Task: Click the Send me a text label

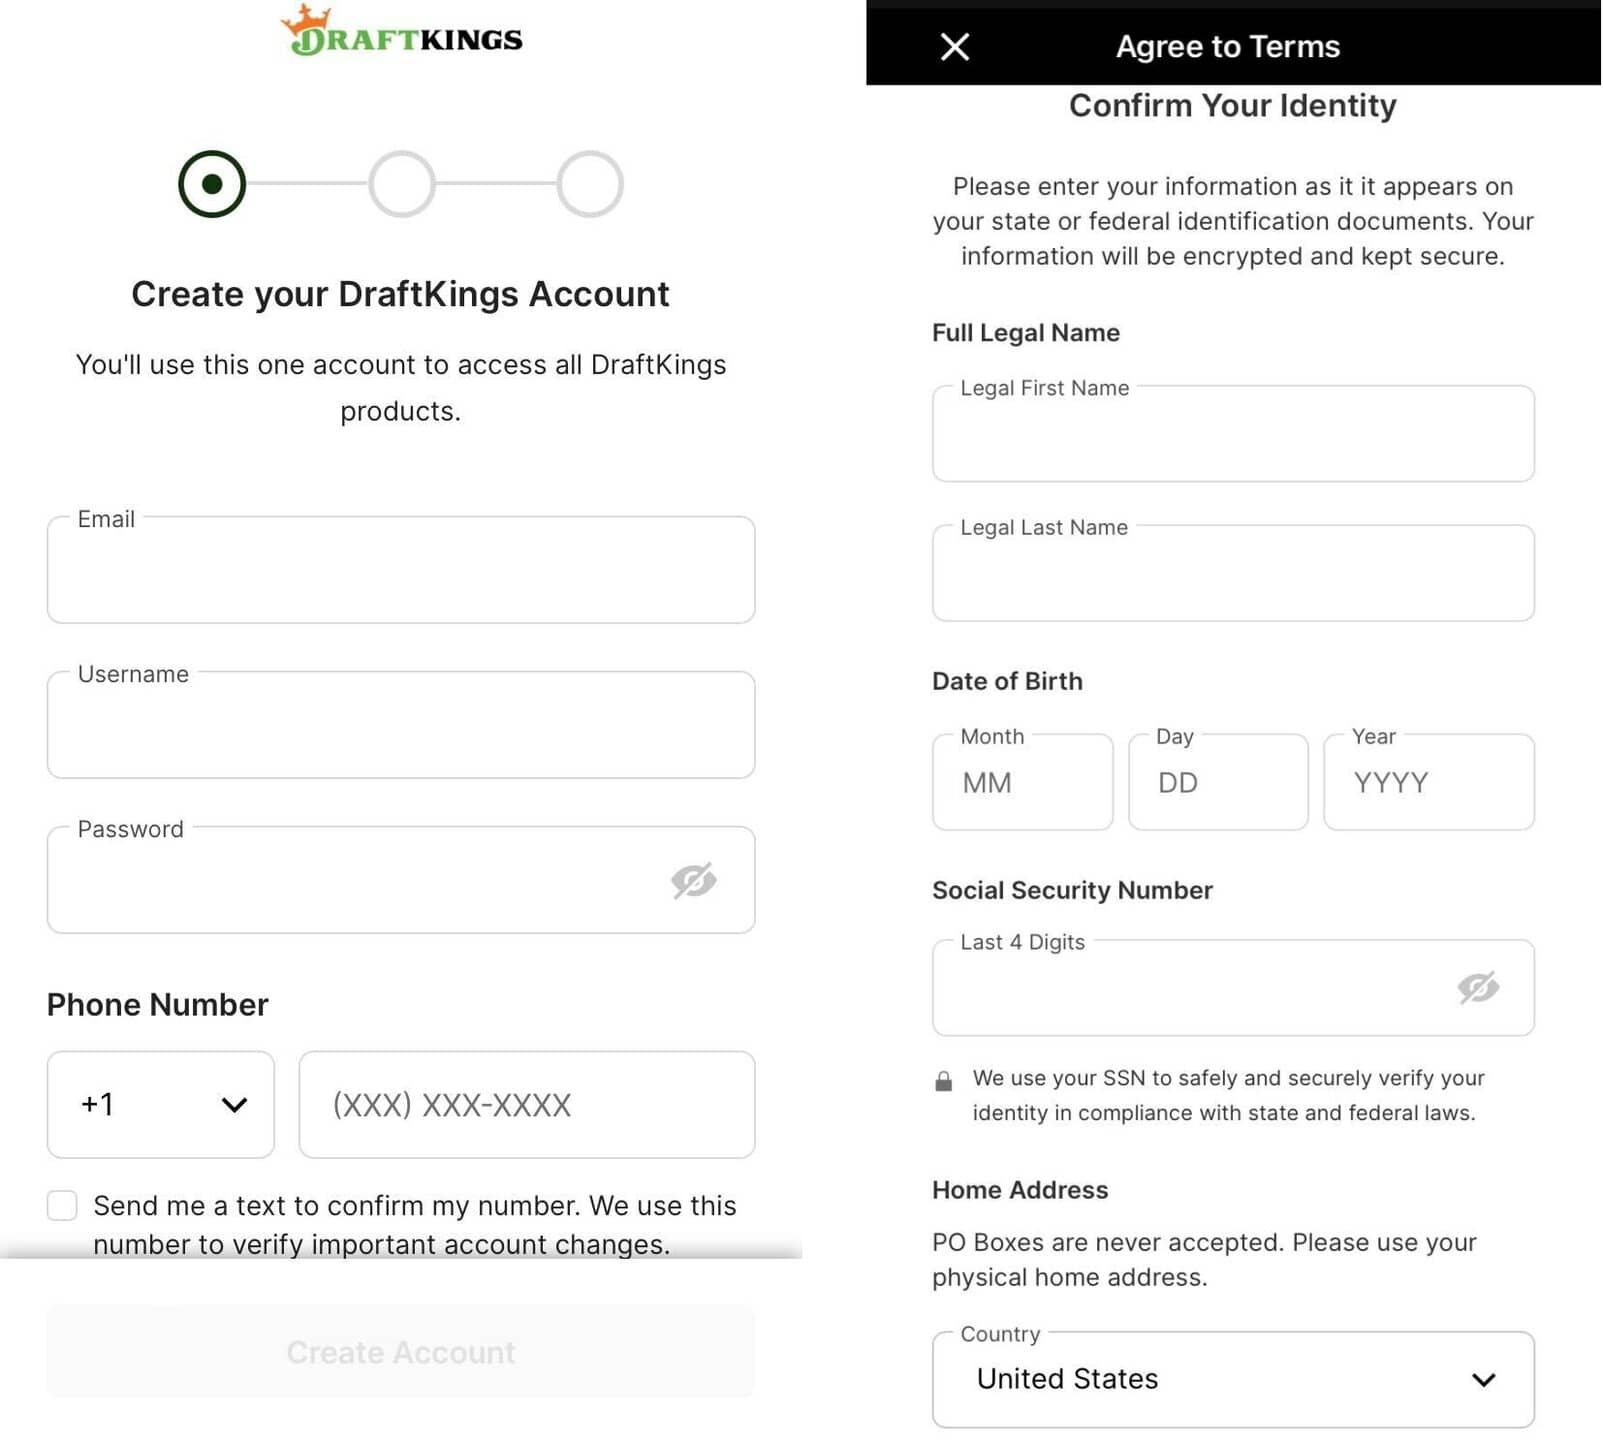Action: click(x=415, y=1225)
